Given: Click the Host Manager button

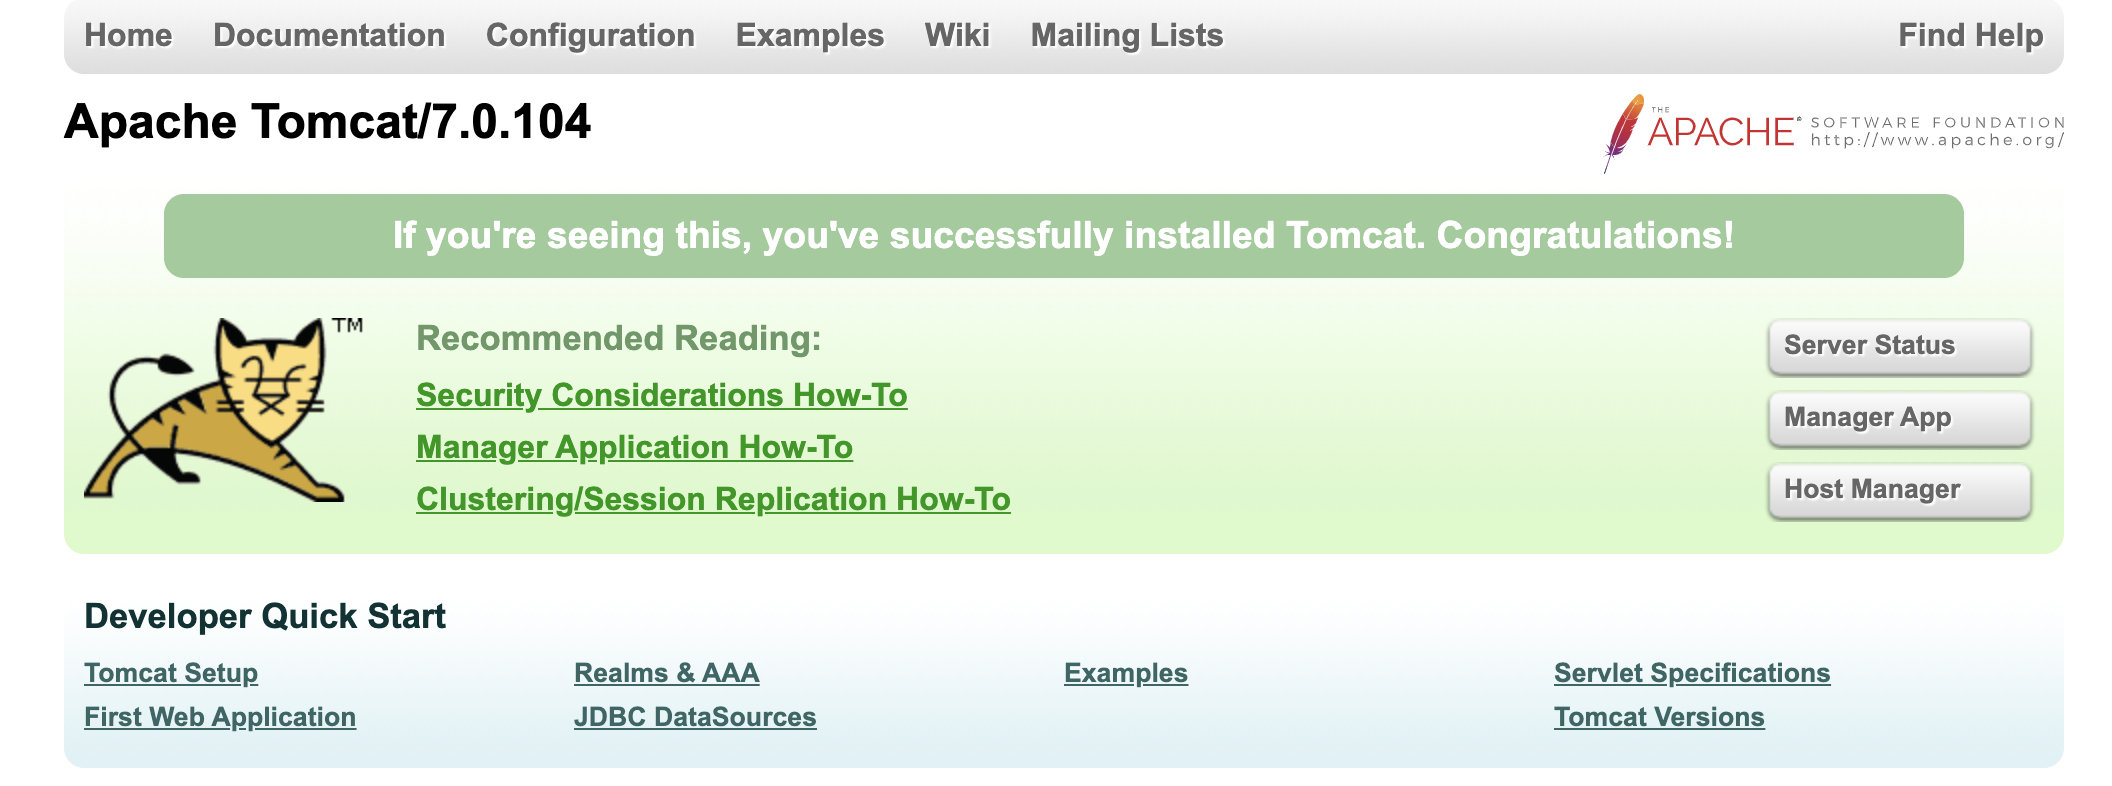Looking at the screenshot, I should tap(1899, 490).
